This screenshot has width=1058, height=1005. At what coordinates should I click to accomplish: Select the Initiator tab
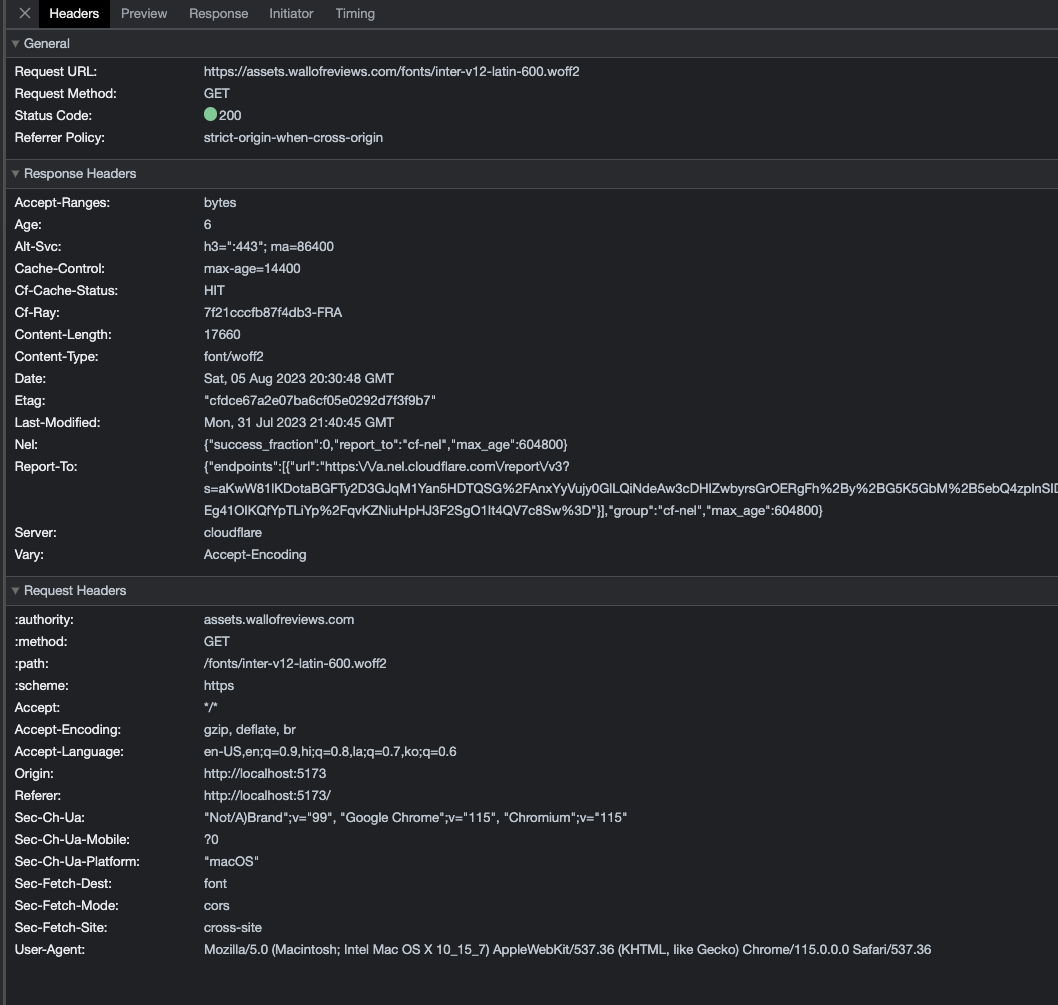[x=291, y=13]
